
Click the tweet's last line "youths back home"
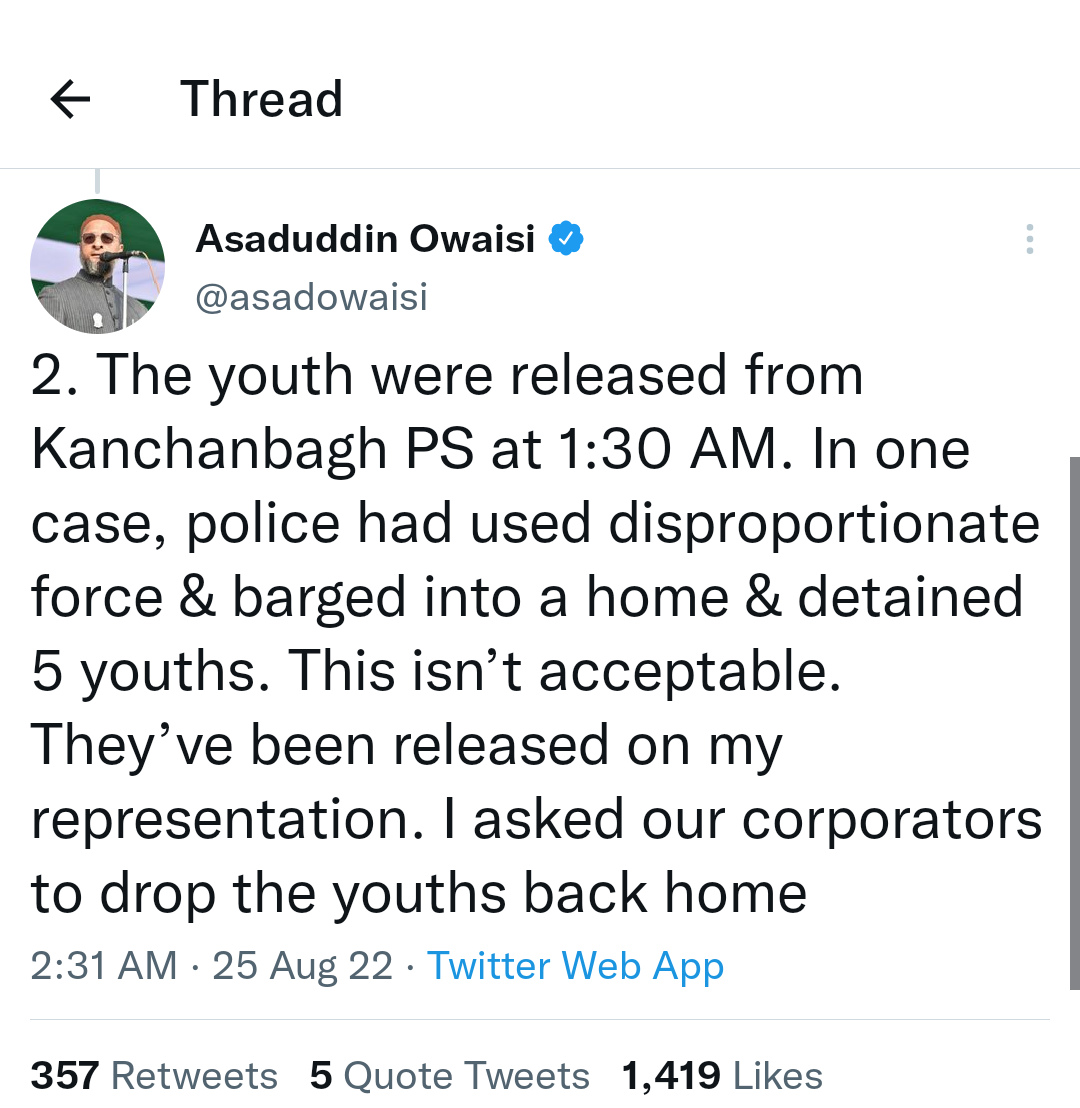[x=569, y=894]
